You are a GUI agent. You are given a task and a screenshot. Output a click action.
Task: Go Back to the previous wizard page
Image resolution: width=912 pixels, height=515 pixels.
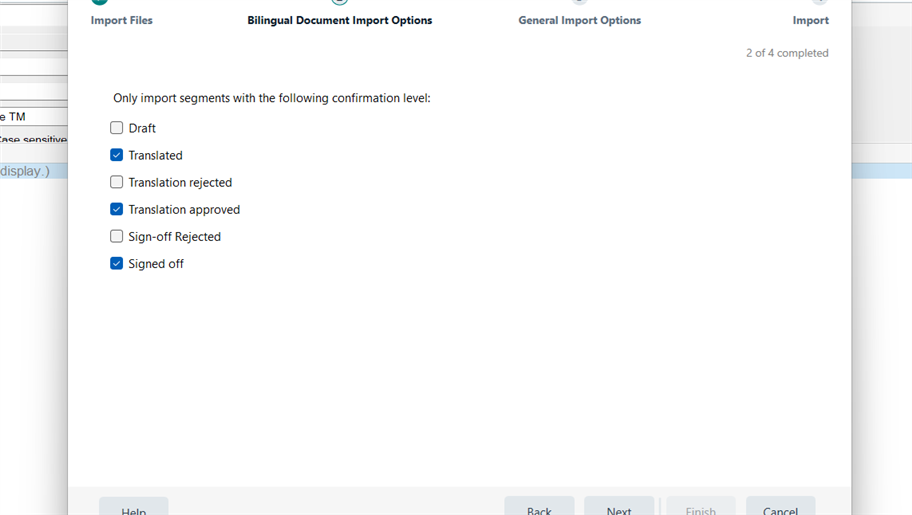tap(539, 506)
